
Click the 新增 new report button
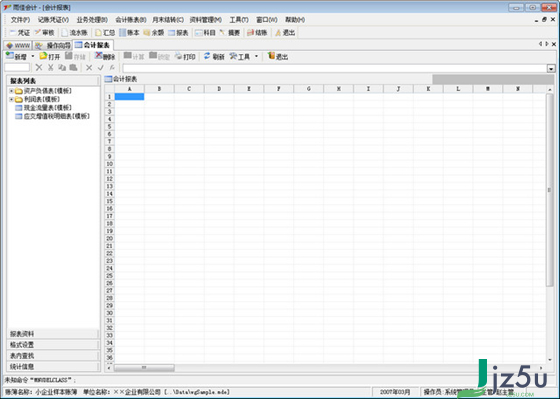pos(16,56)
